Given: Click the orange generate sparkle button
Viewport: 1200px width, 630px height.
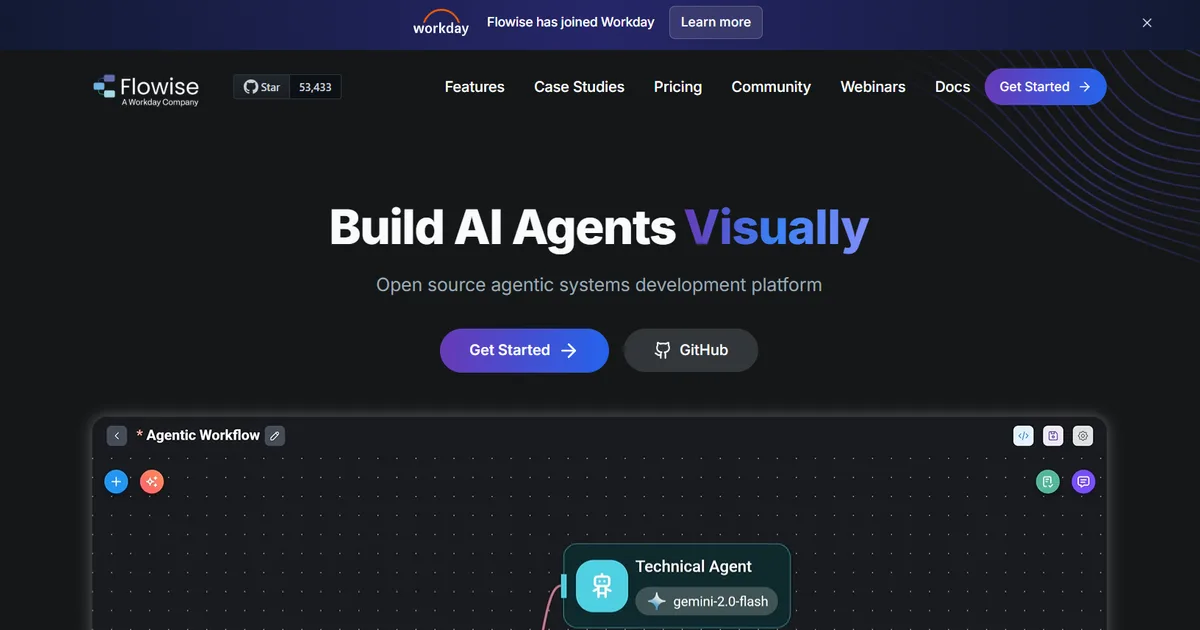Looking at the screenshot, I should [x=152, y=482].
